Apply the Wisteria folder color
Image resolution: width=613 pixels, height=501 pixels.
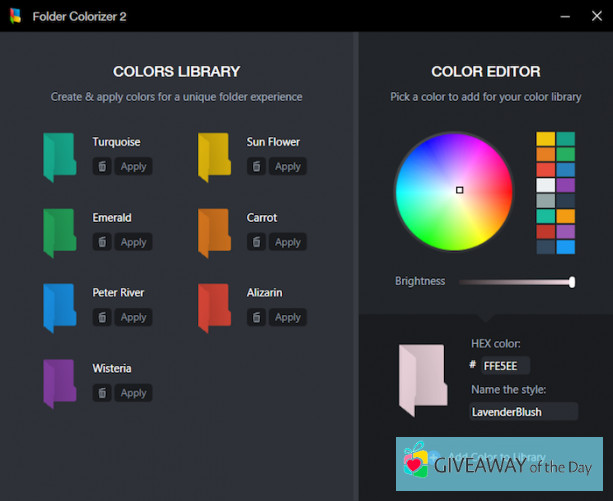(133, 393)
